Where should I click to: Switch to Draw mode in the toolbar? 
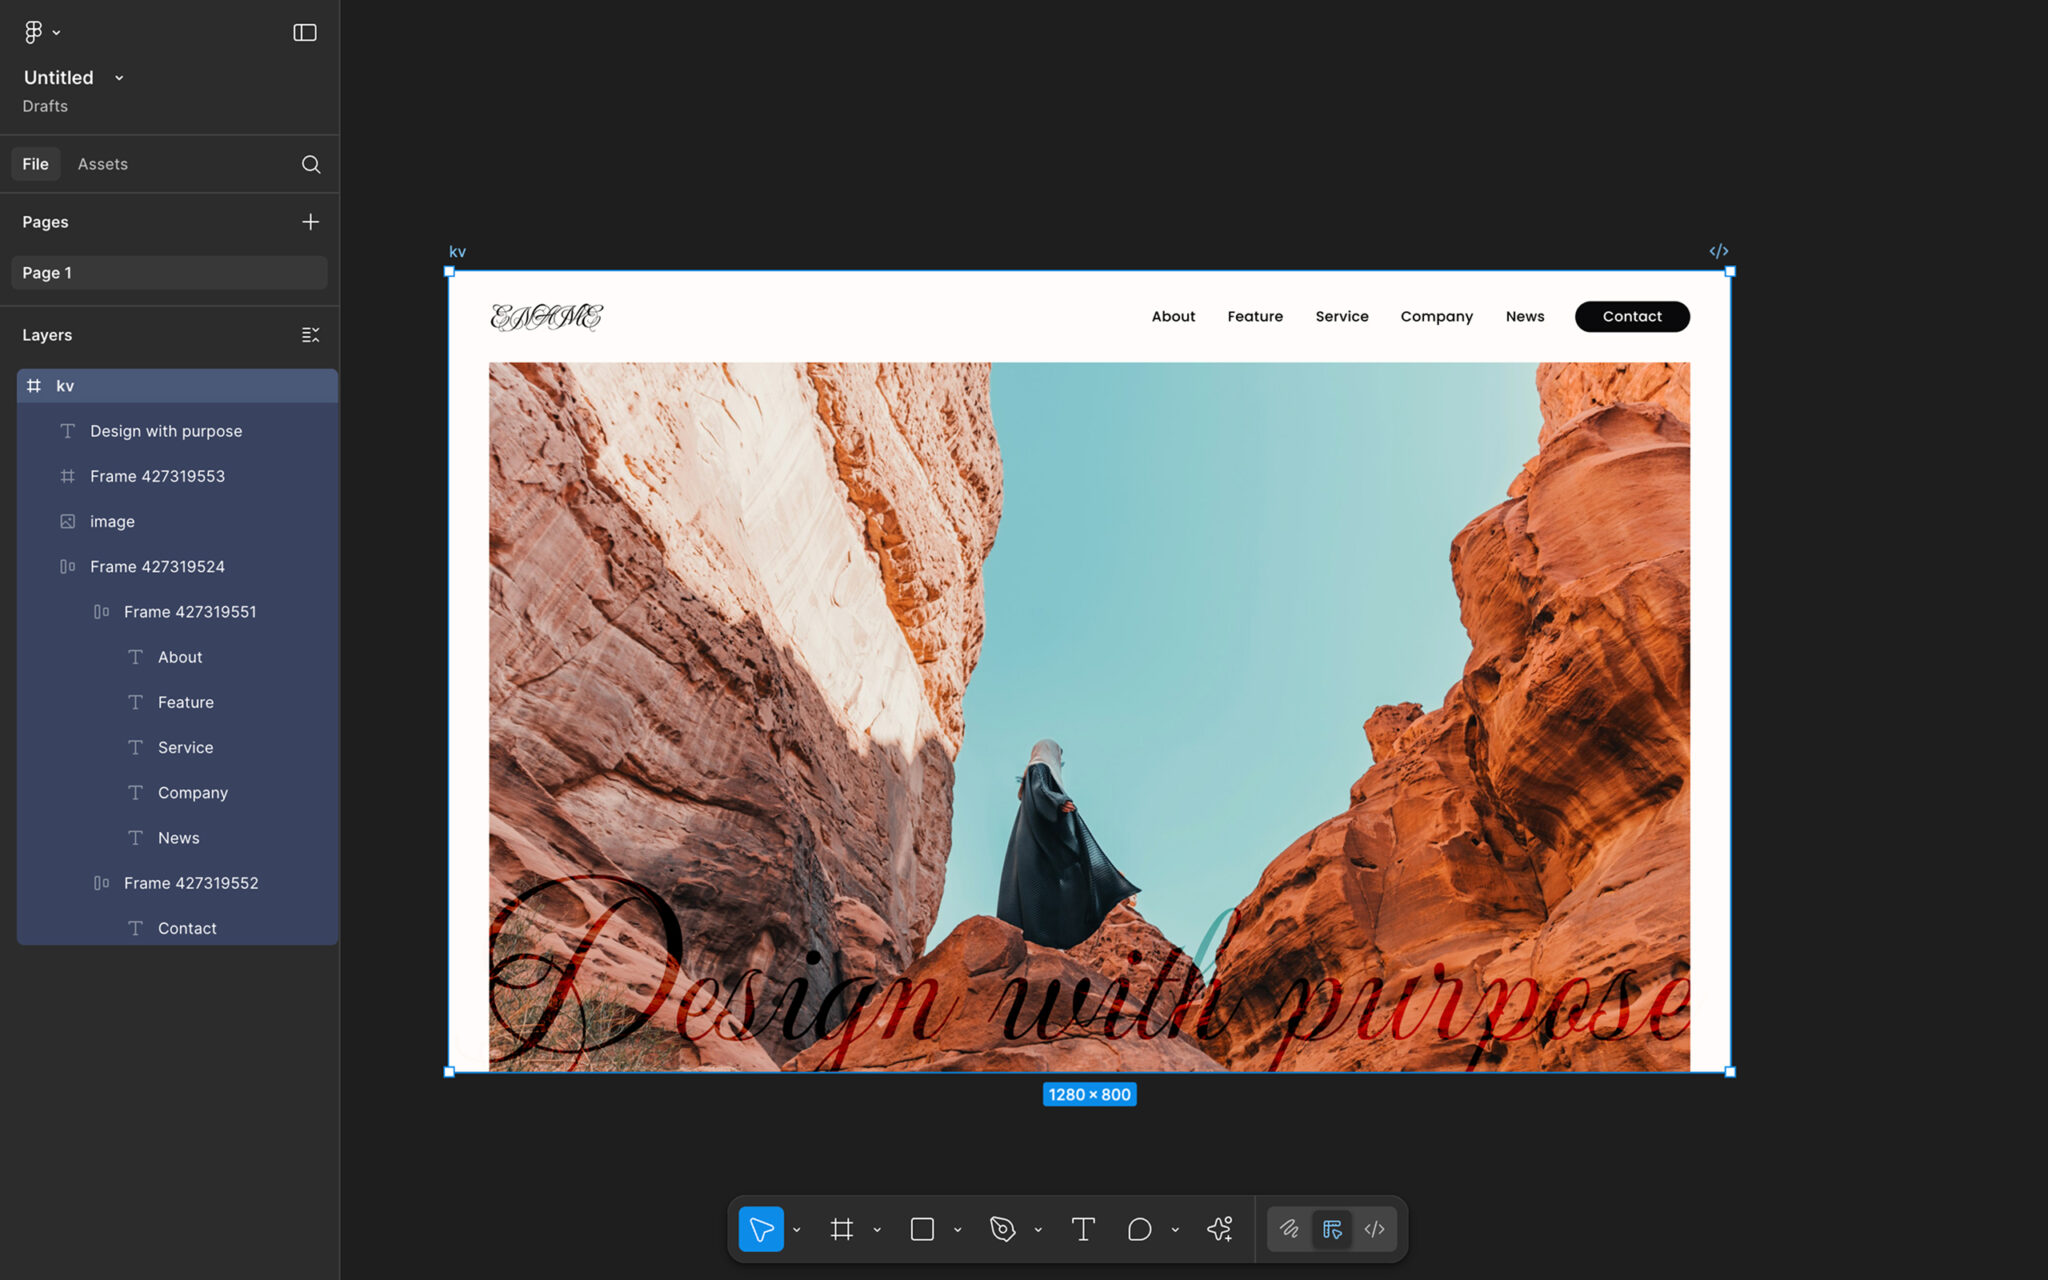pos(1289,1229)
